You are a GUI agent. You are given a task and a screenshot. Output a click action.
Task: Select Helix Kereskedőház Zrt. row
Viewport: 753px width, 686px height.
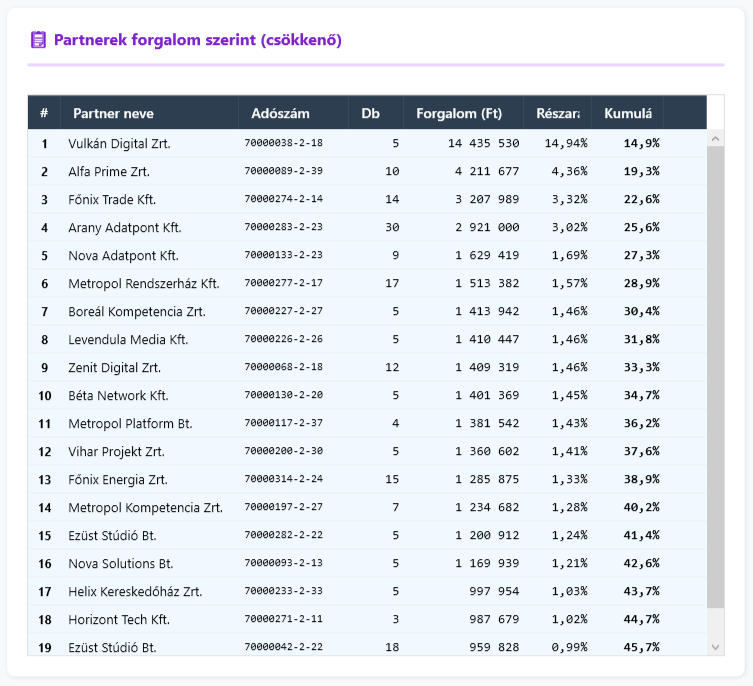click(134, 592)
